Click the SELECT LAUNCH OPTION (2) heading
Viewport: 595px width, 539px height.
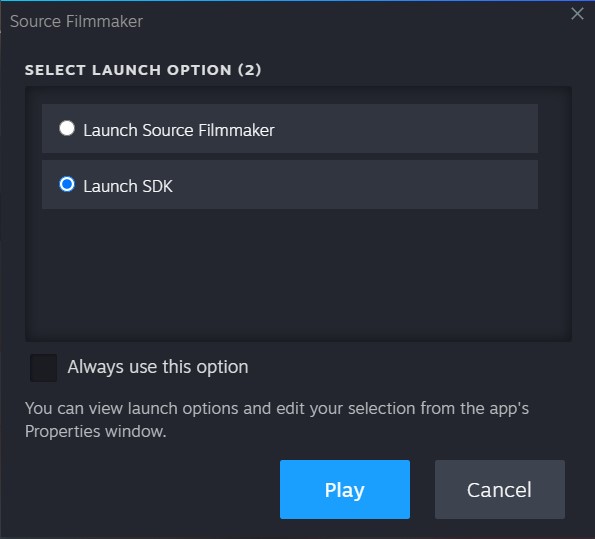[x=143, y=70]
